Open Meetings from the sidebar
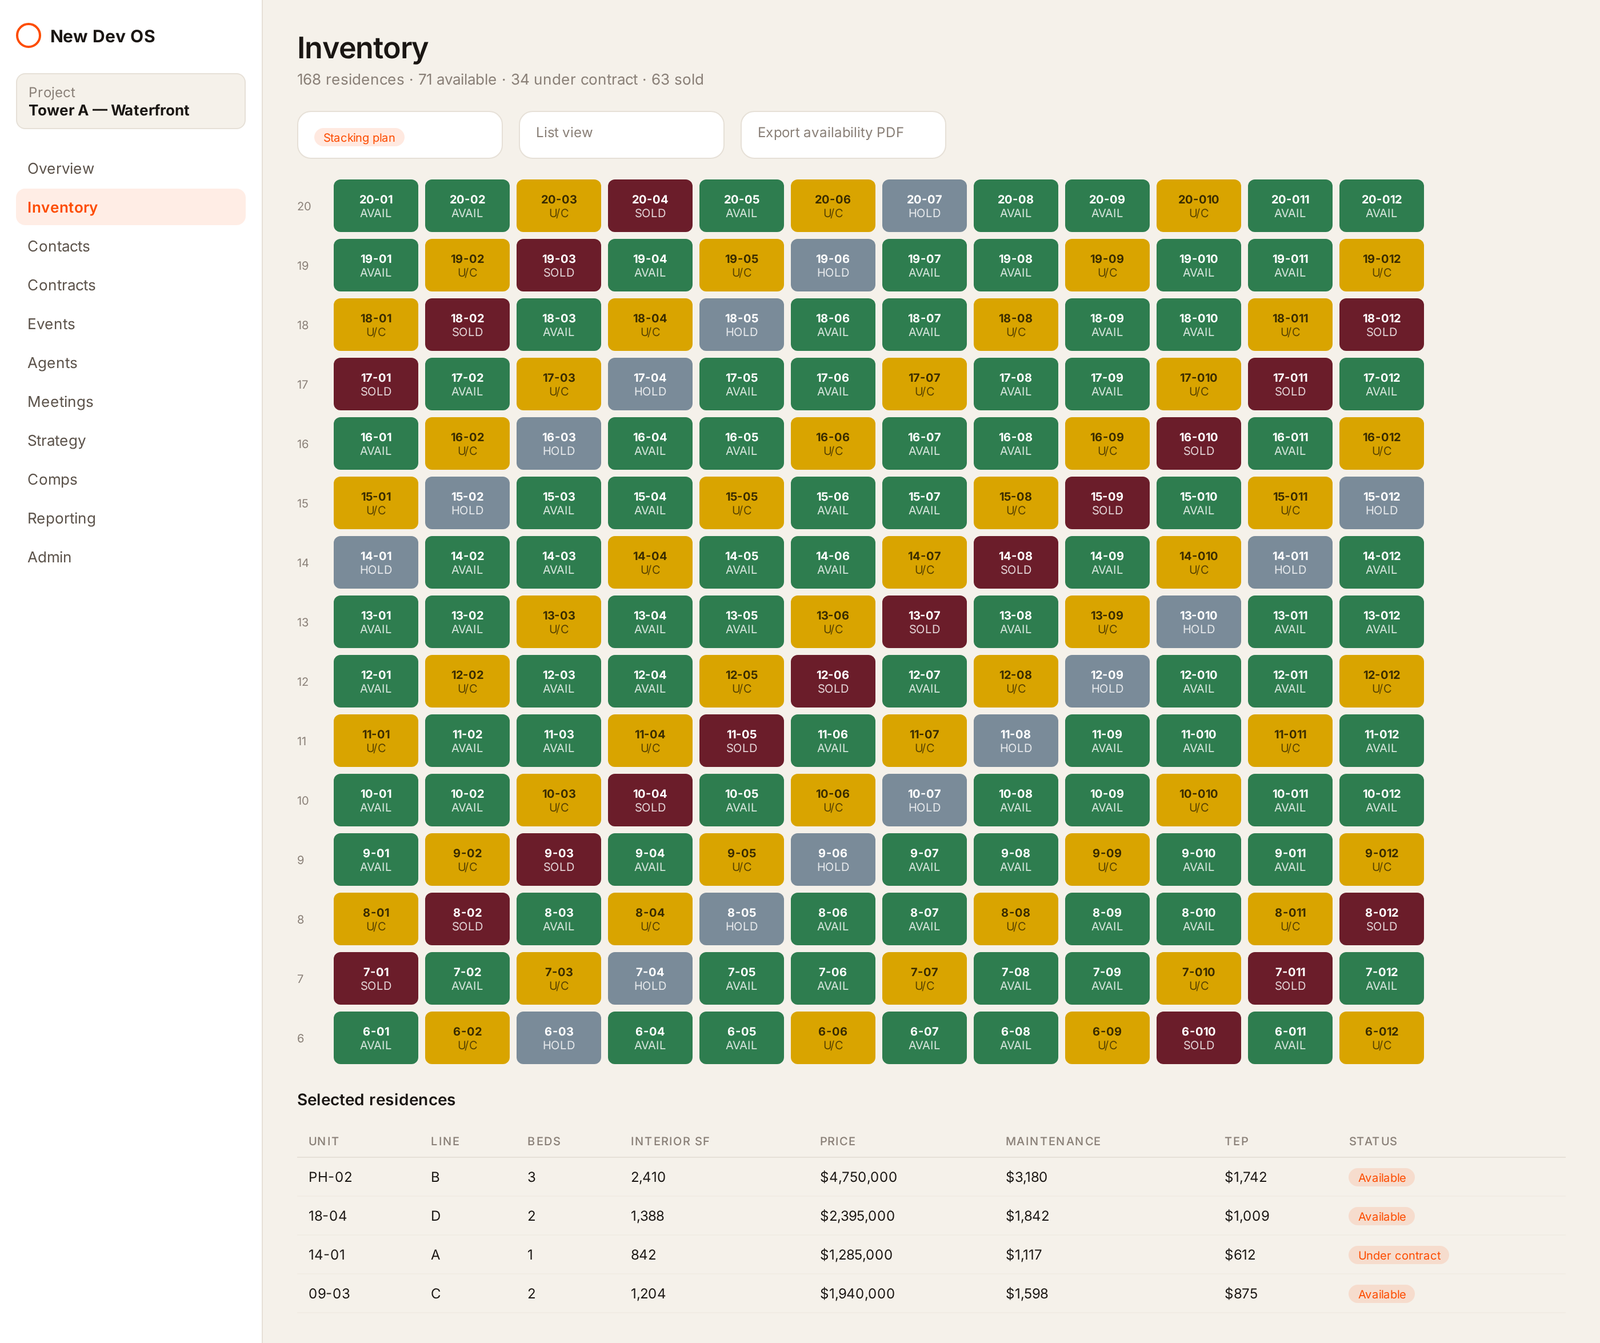 [131, 402]
